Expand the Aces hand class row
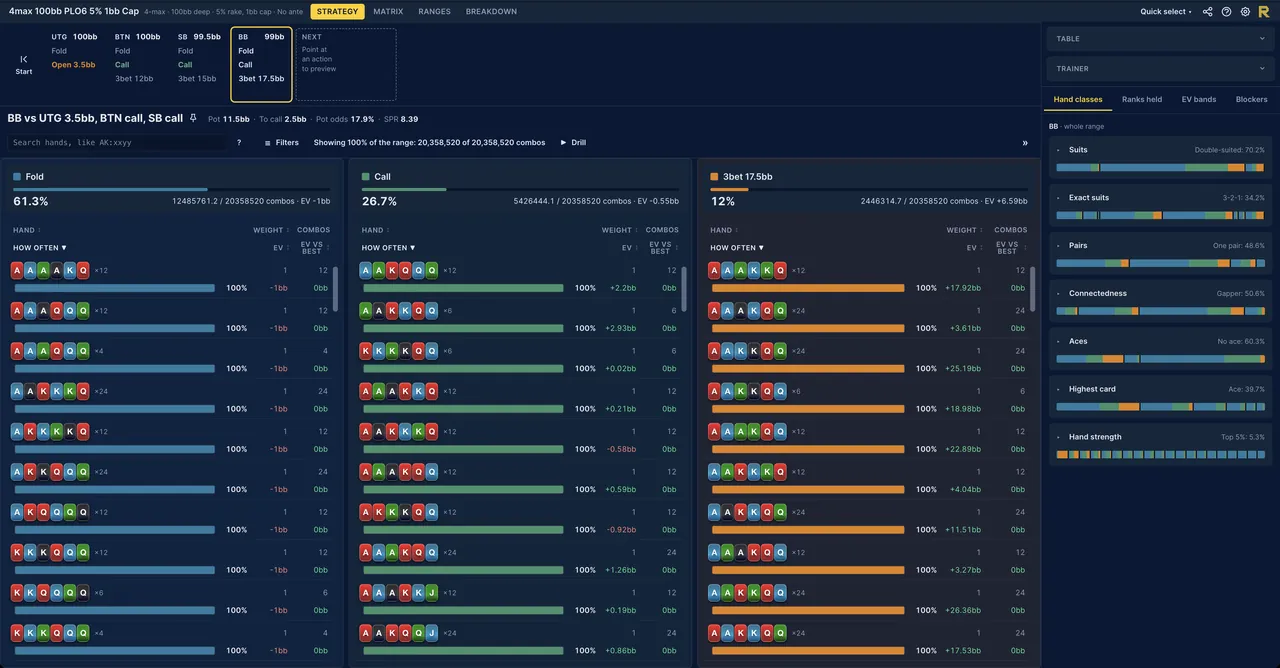 coord(1161,351)
